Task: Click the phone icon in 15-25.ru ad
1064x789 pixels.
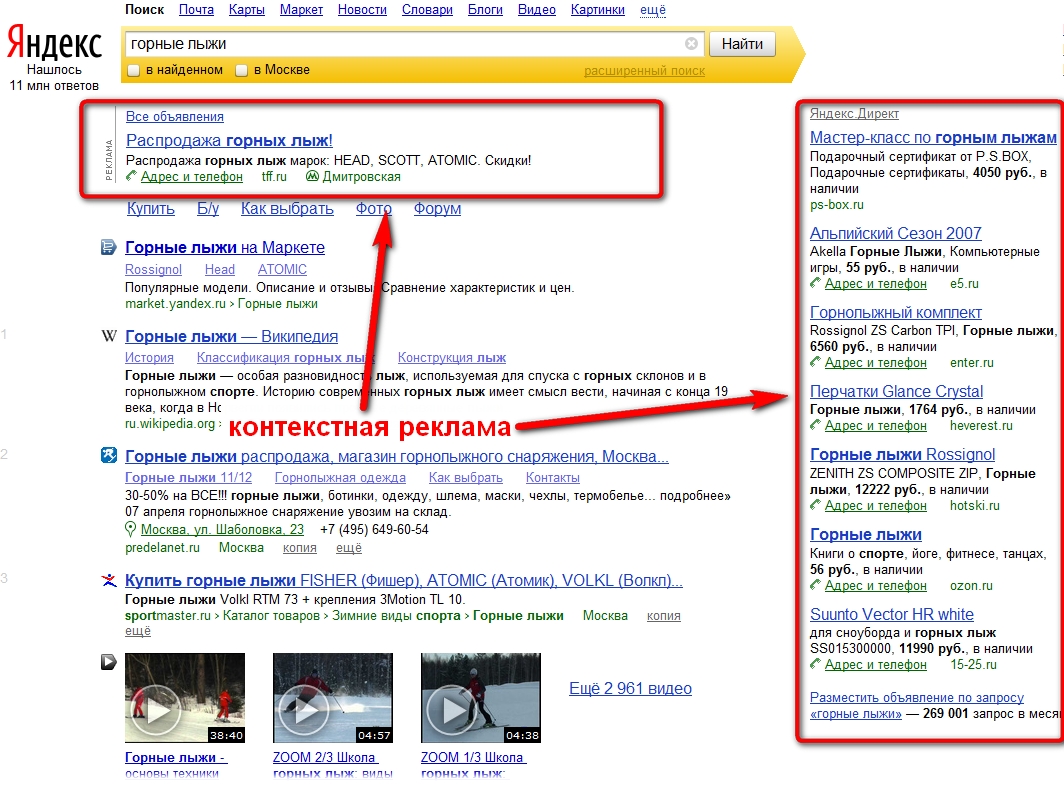Action: (815, 664)
